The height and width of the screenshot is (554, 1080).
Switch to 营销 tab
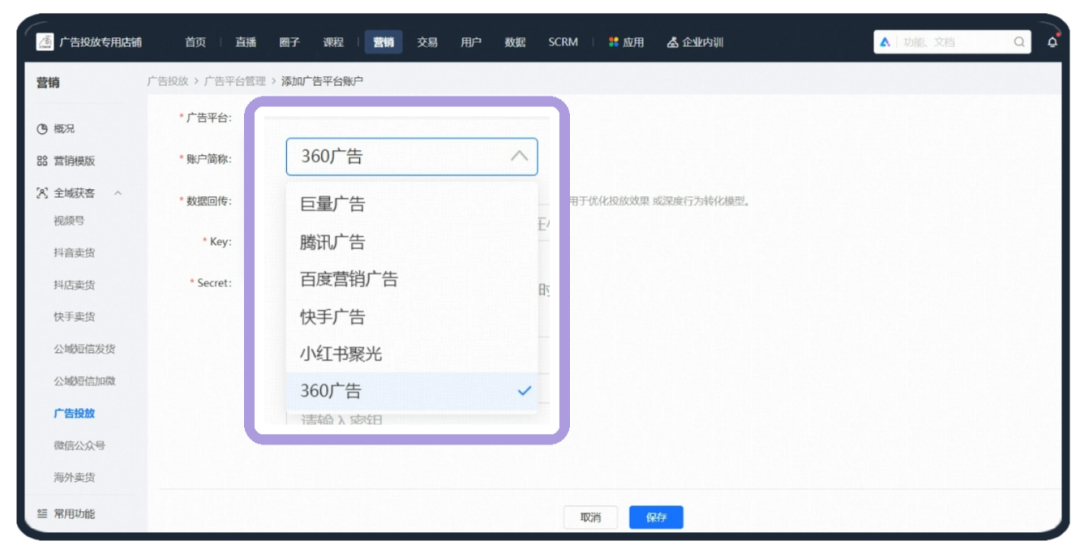[x=384, y=42]
